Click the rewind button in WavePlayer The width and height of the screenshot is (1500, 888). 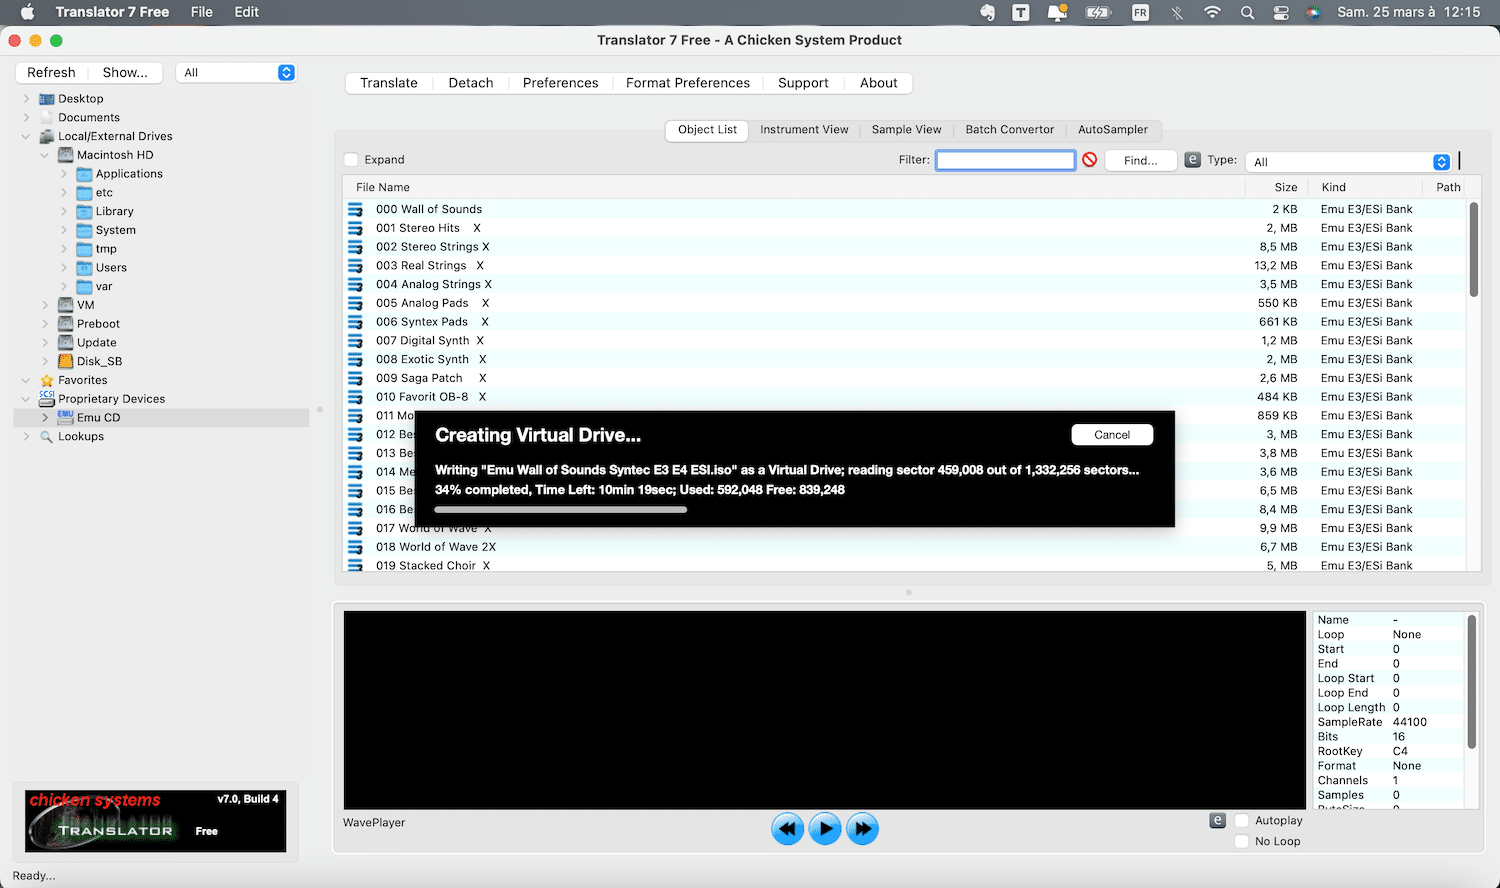(788, 829)
